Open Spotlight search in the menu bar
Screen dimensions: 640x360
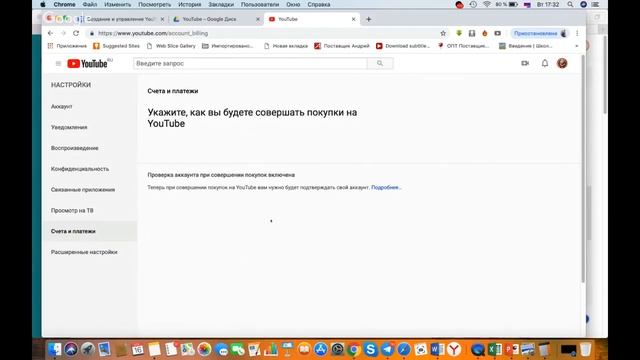(570, 4)
